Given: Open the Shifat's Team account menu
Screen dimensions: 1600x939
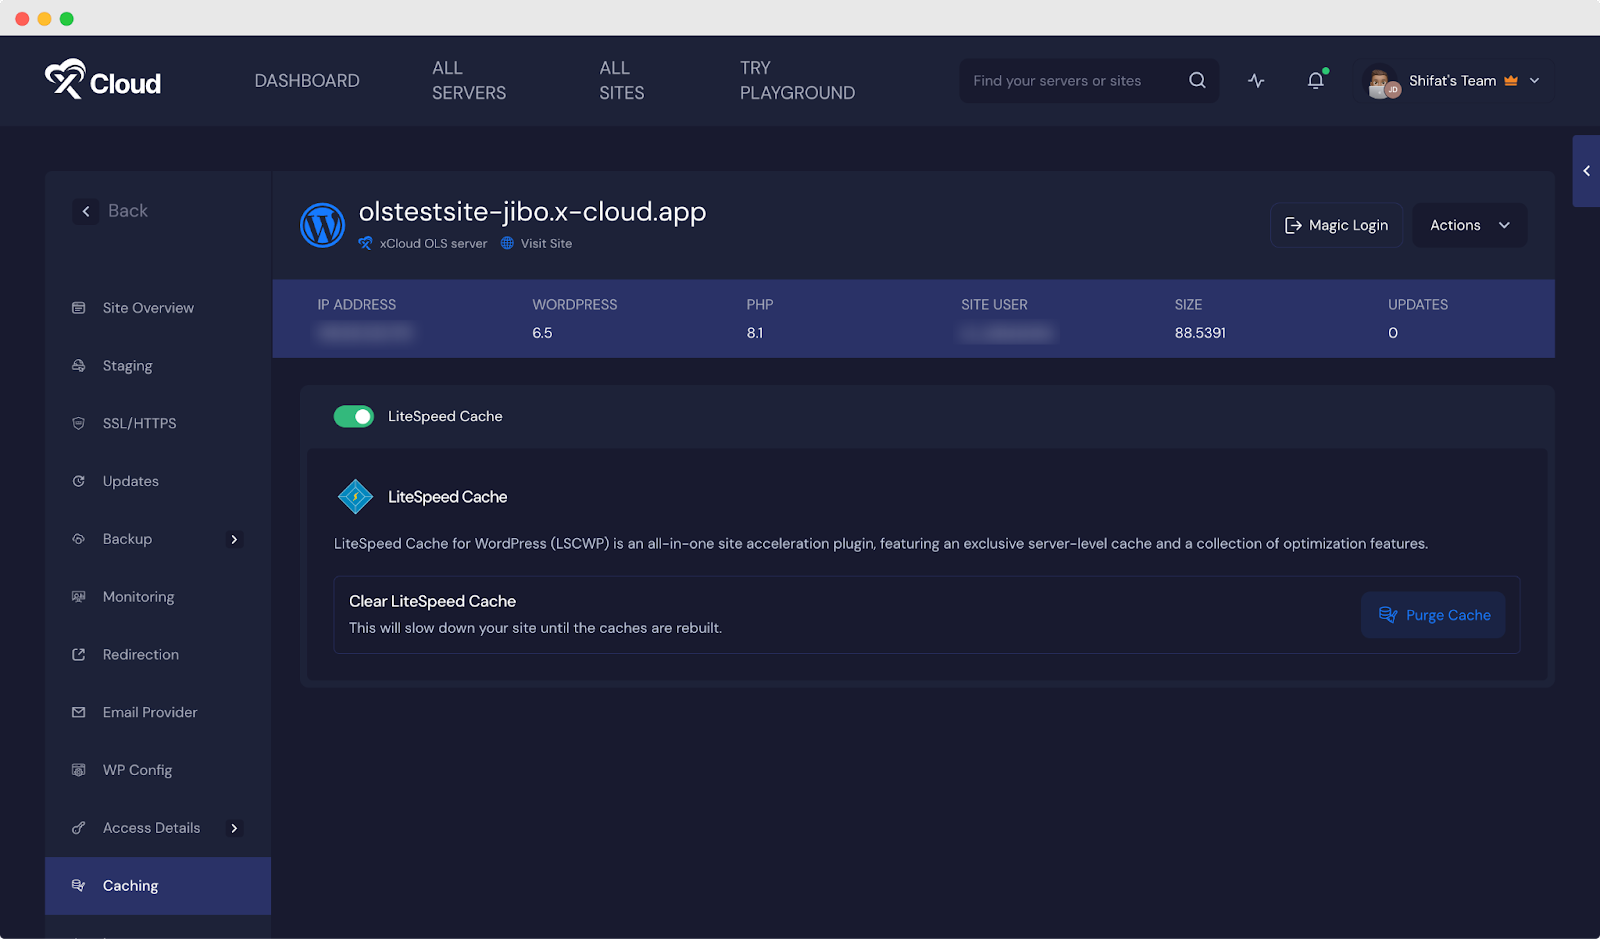Looking at the screenshot, I should 1453,81.
